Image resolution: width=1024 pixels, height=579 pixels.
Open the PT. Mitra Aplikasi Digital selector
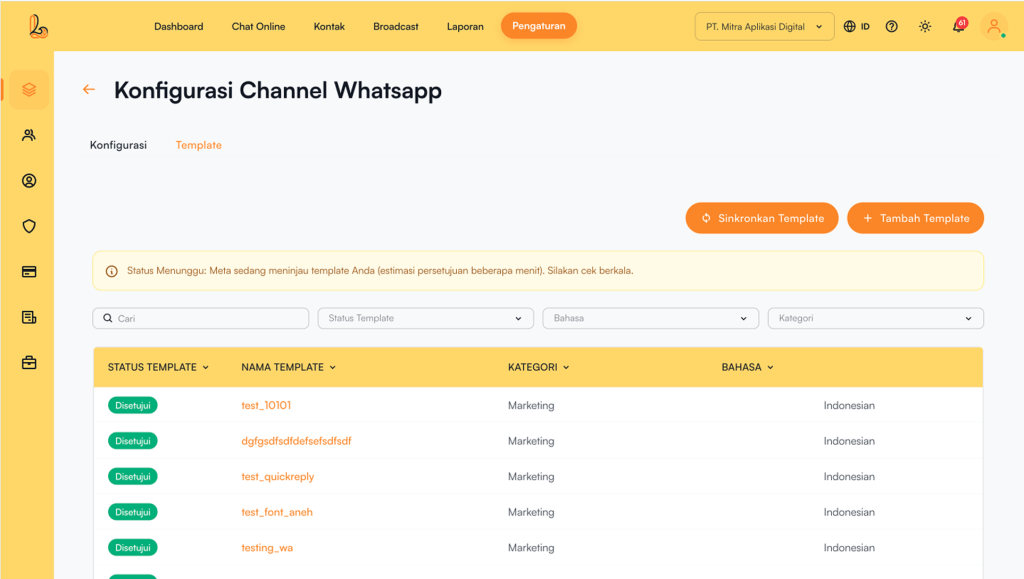click(x=764, y=27)
